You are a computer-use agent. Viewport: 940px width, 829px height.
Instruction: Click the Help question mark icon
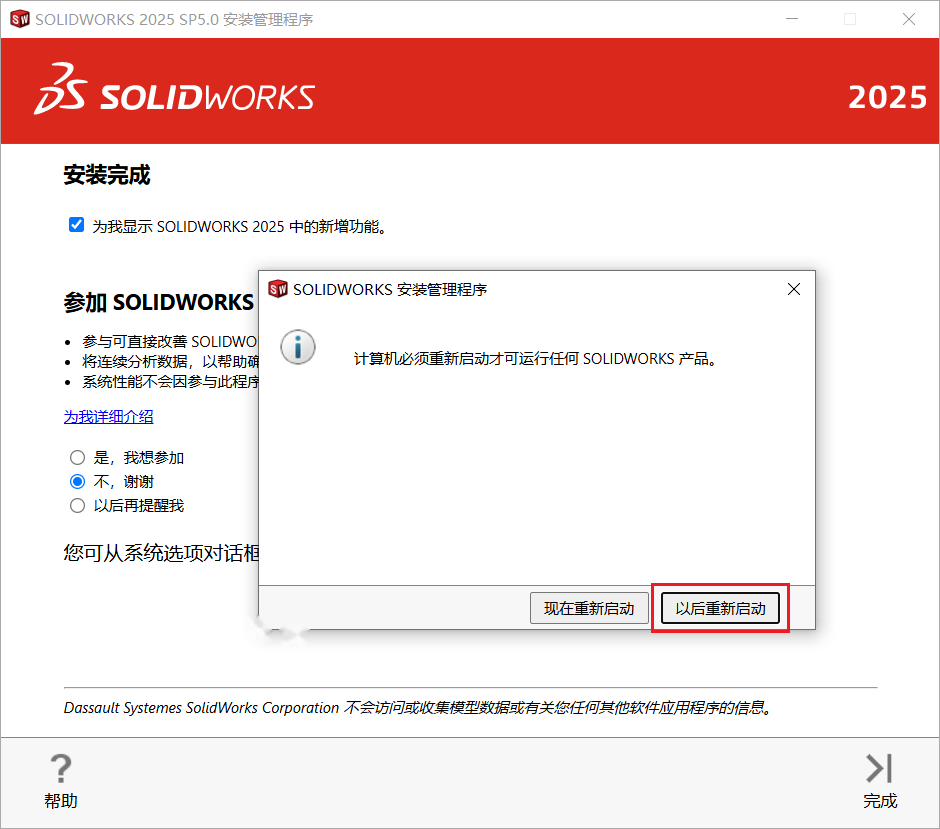point(61,768)
